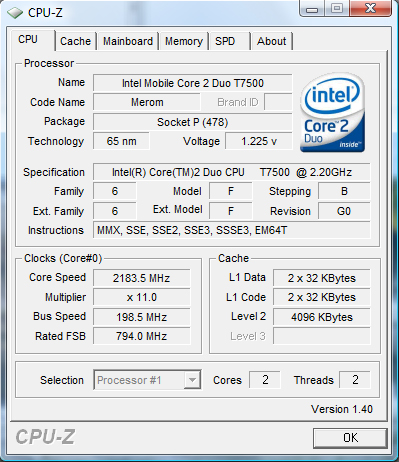Click the 1.225 v voltage value
Viewport: 399px width, 462px height.
pyautogui.click(x=259, y=141)
